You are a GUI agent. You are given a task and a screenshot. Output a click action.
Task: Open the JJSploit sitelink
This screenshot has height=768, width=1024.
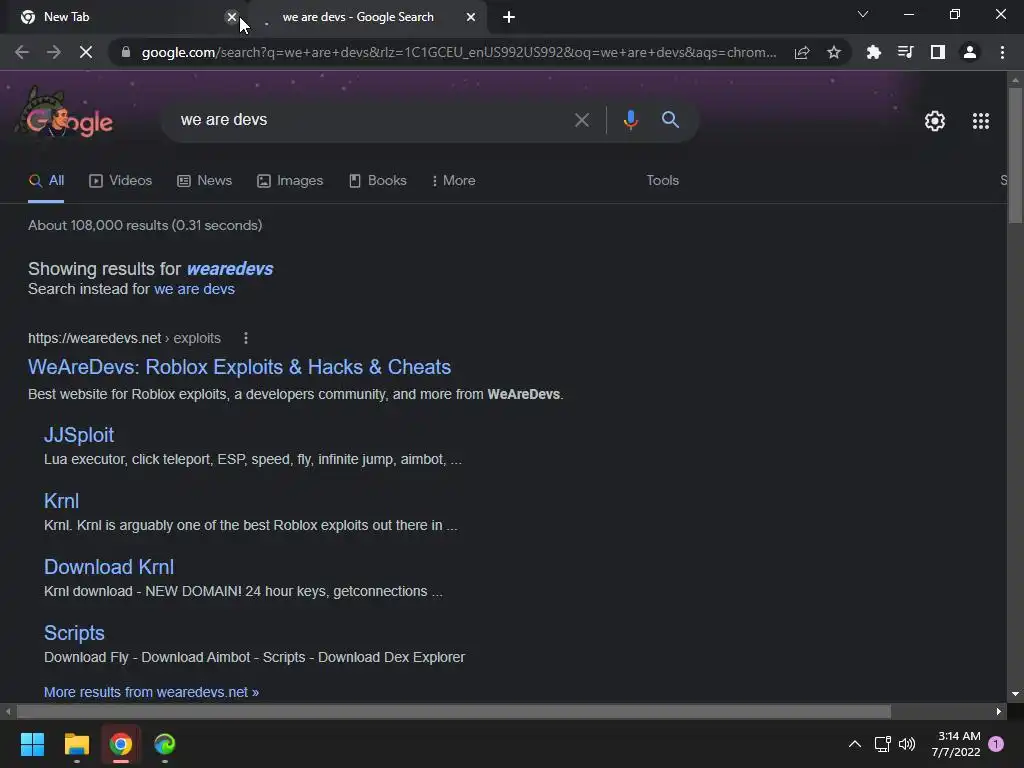point(79,435)
